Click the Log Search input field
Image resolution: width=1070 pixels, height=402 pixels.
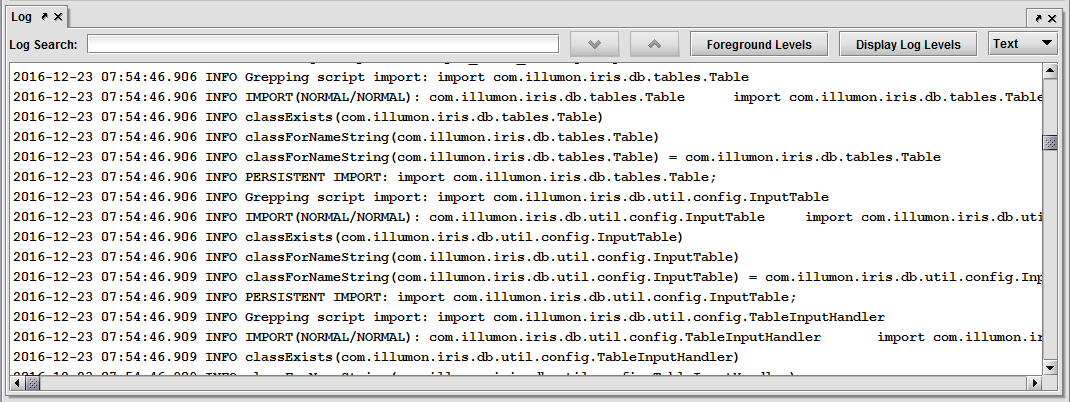click(322, 44)
